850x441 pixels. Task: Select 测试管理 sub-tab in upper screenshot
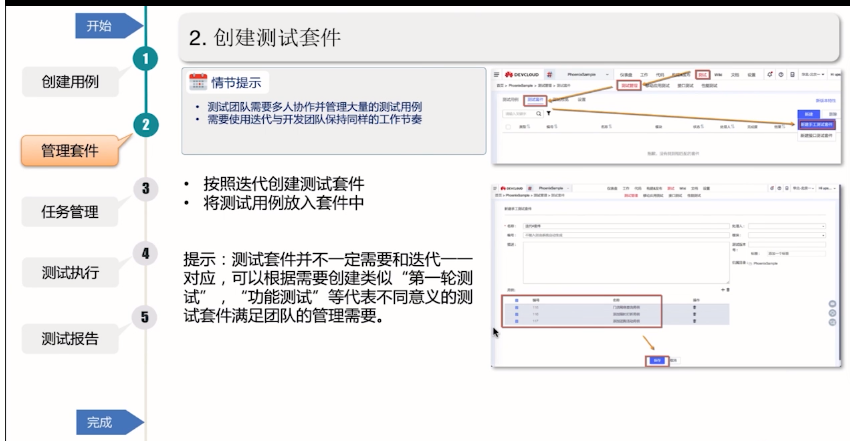(x=629, y=86)
